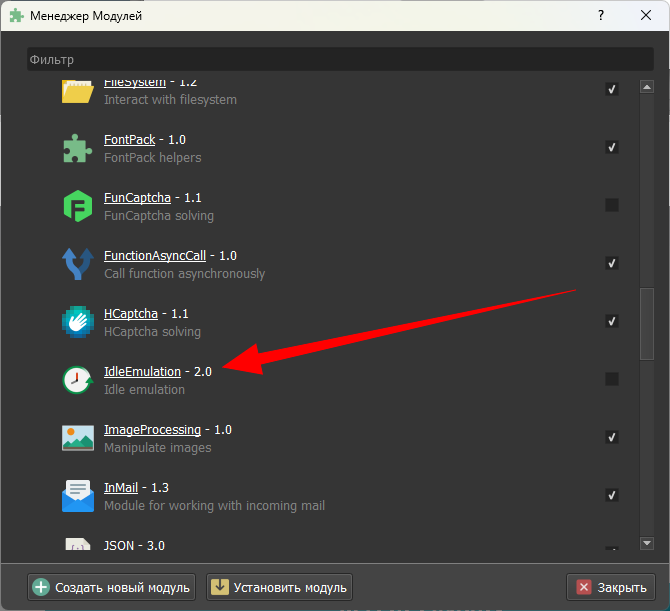Click the HCaptcha hand icon

pos(77,322)
